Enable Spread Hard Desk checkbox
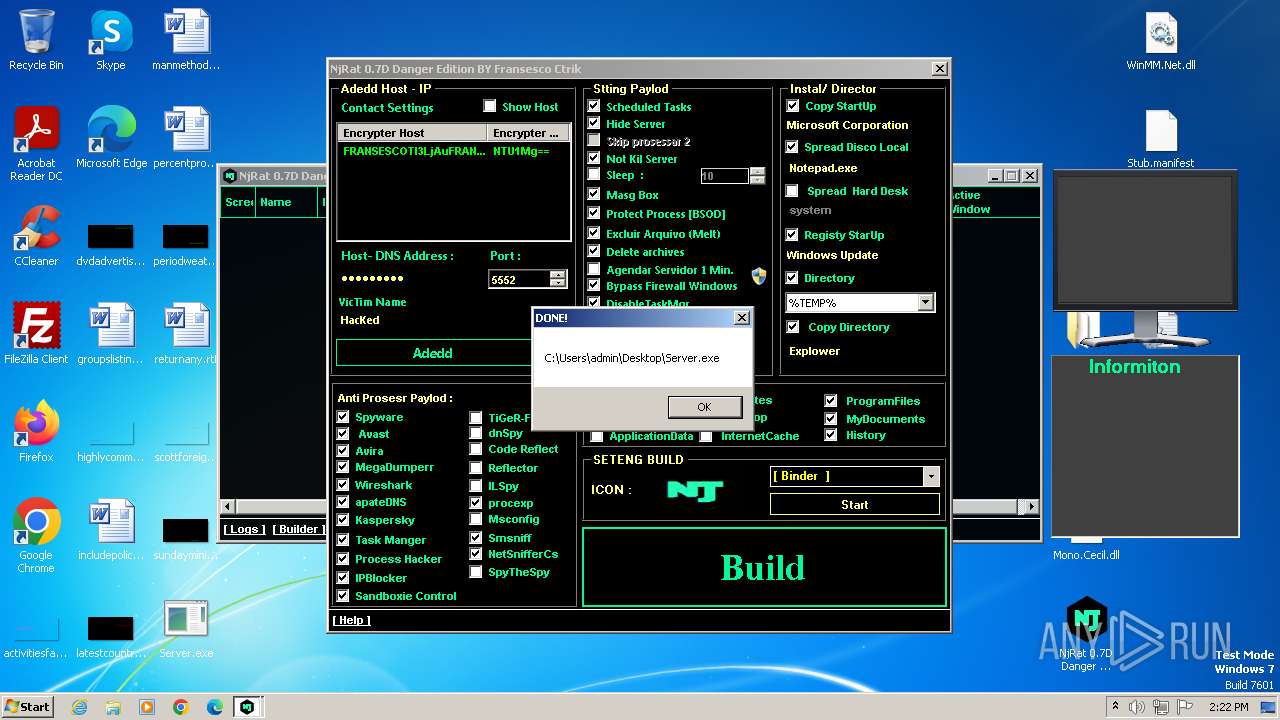This screenshot has width=1280, height=720. 793,191
